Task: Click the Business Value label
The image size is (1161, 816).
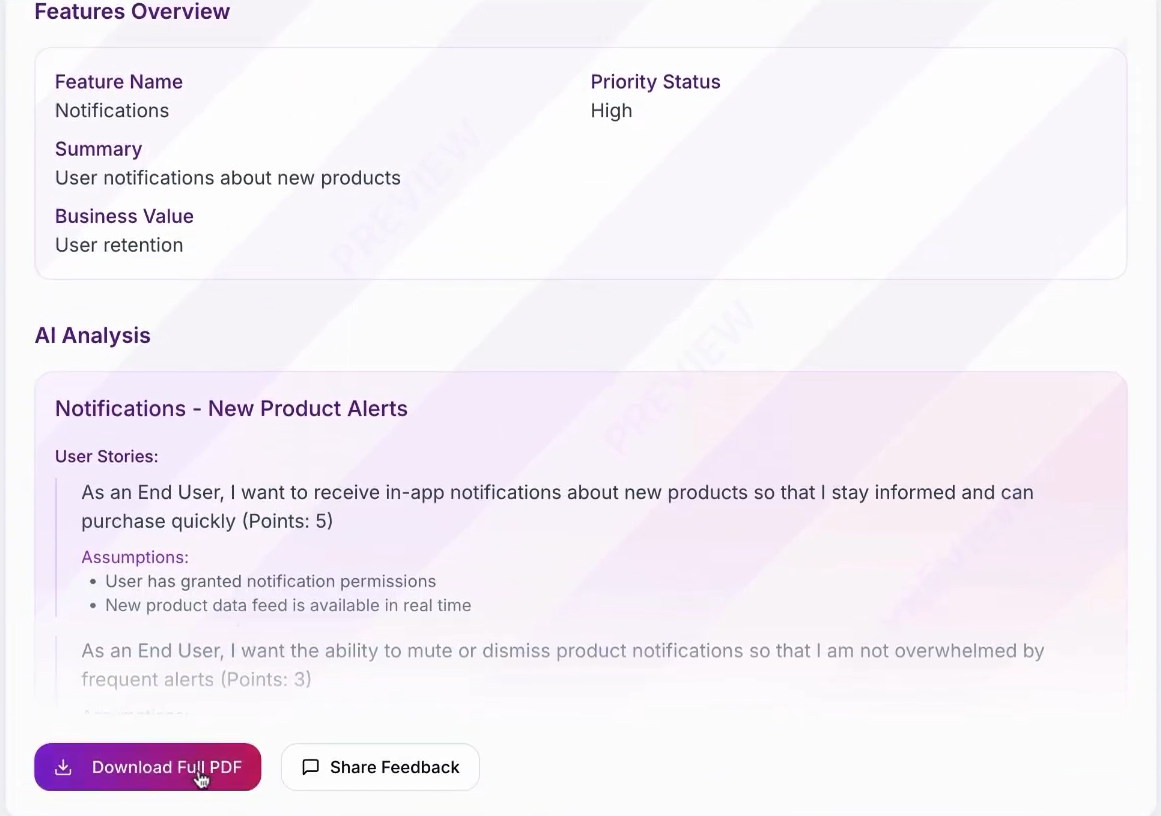Action: (x=124, y=216)
